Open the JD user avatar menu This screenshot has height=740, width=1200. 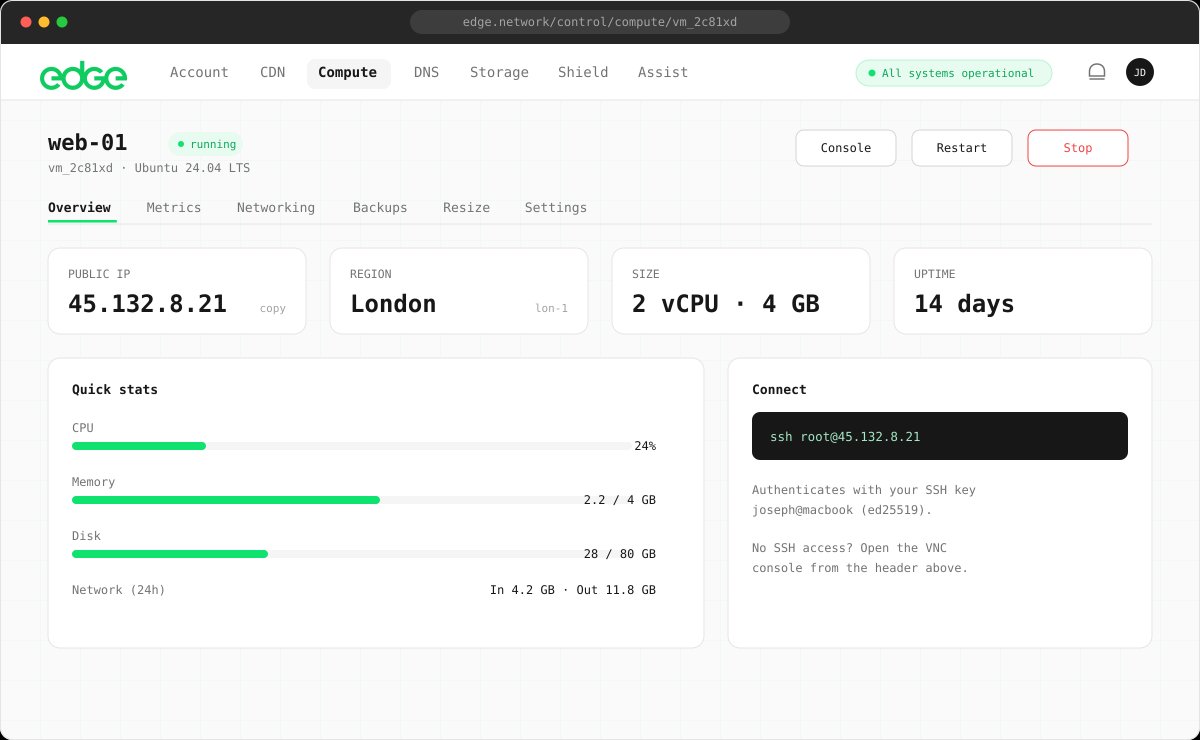1139,72
